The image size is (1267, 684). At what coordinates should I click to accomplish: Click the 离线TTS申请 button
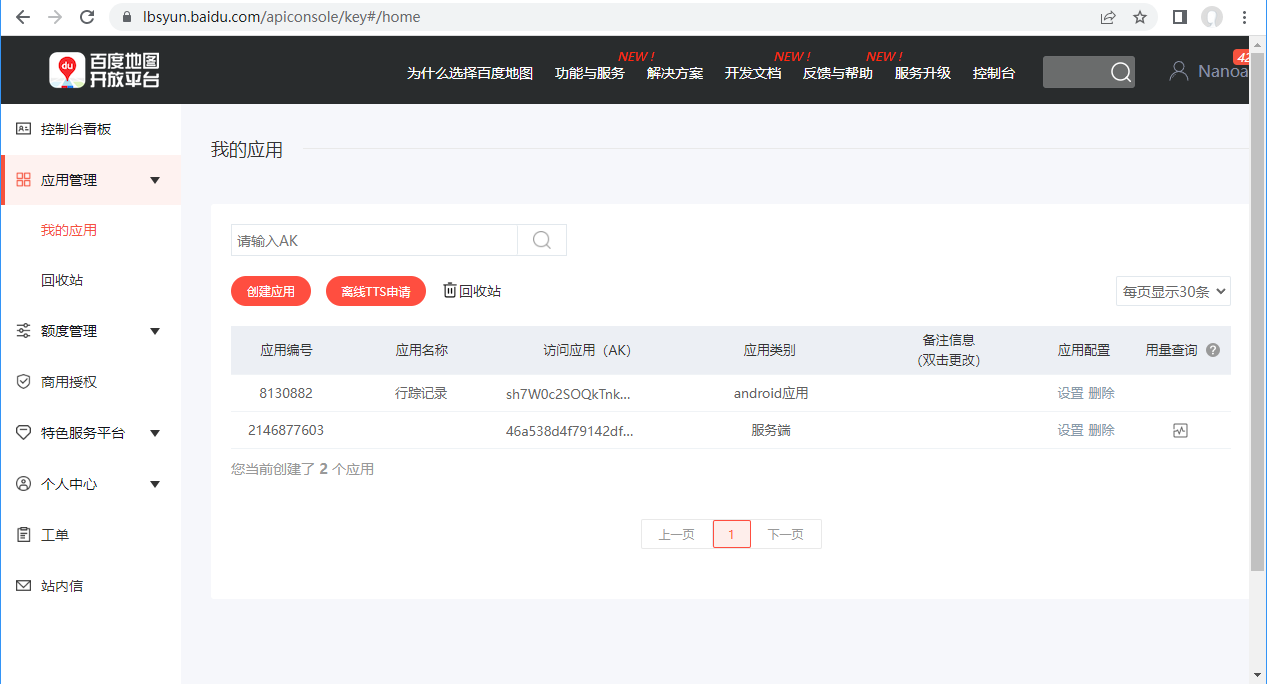tap(376, 291)
